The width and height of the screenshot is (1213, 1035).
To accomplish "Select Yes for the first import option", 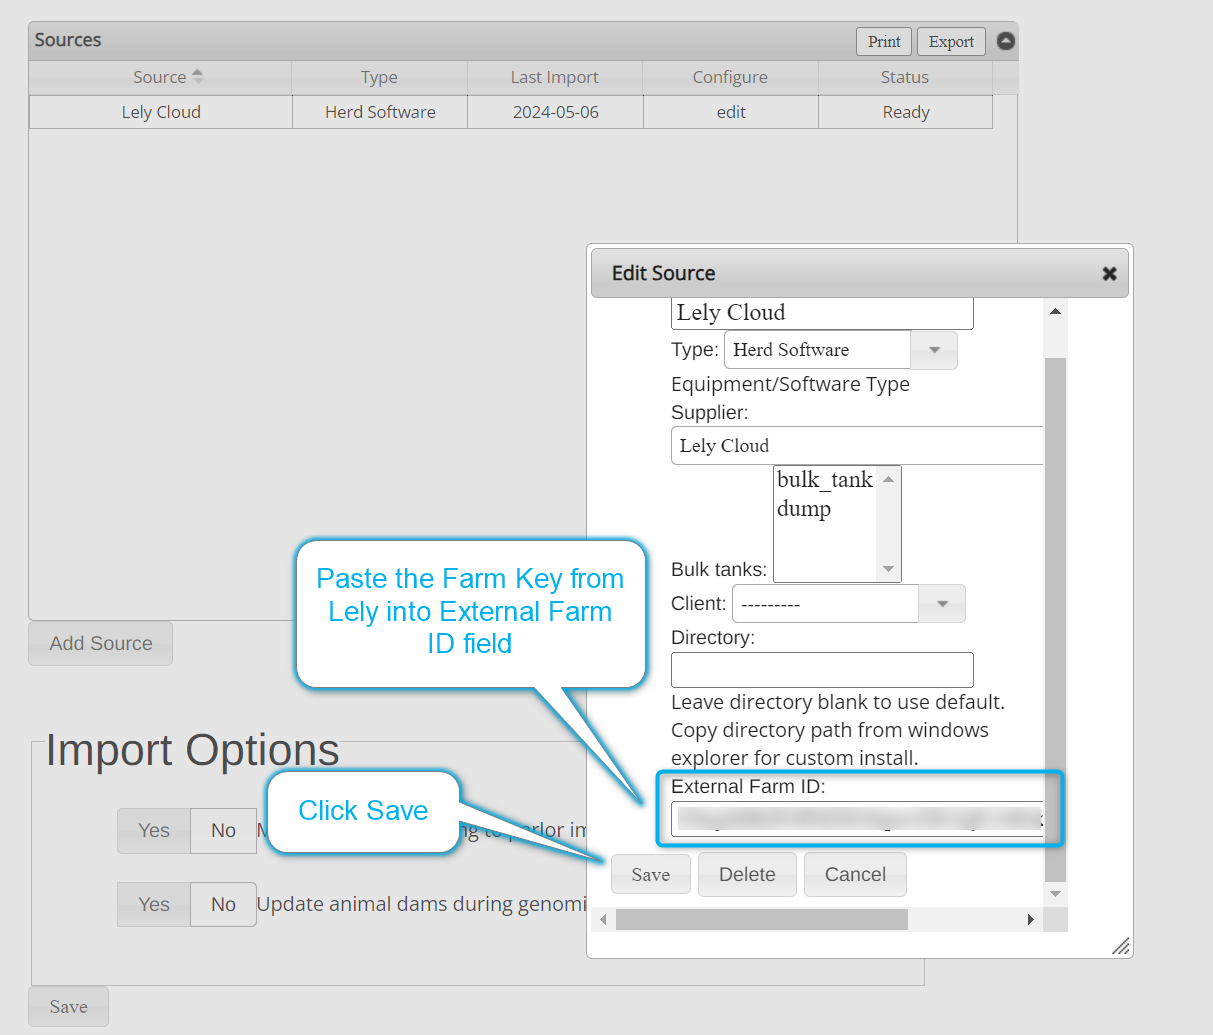I will tap(154, 830).
